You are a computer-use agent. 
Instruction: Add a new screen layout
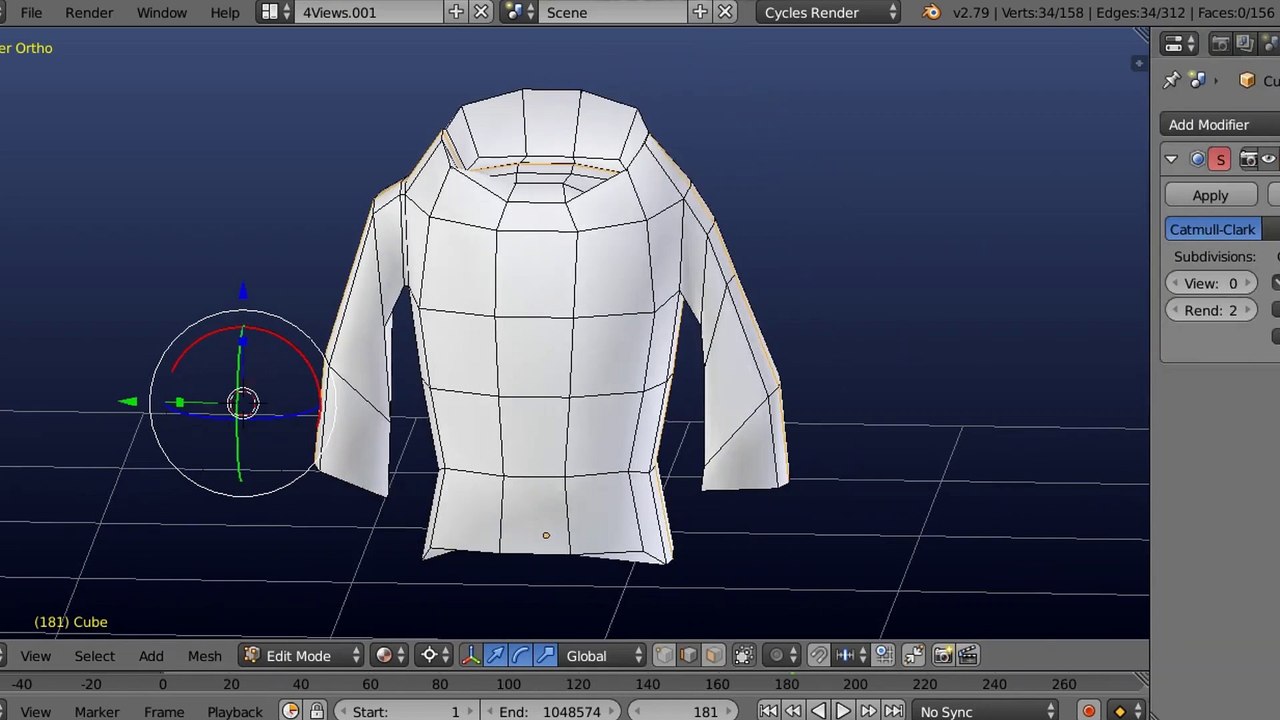coord(456,13)
